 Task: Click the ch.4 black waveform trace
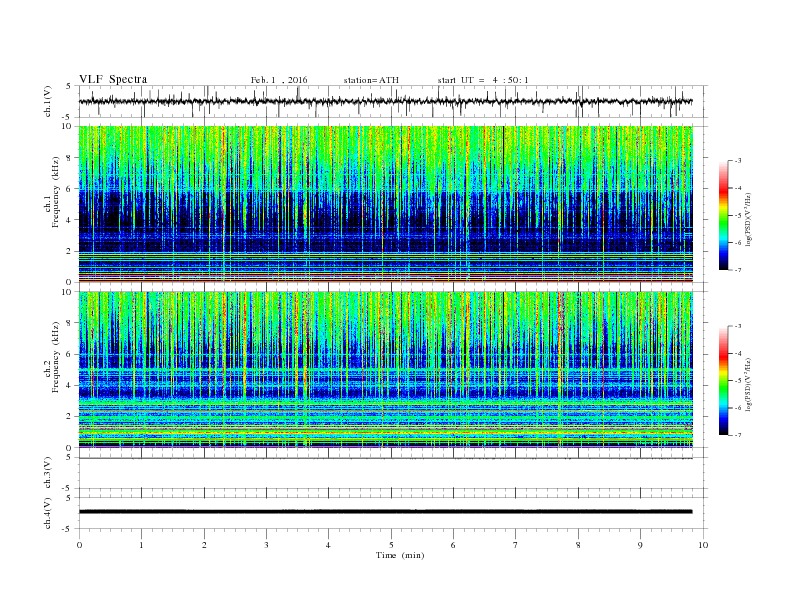point(385,512)
